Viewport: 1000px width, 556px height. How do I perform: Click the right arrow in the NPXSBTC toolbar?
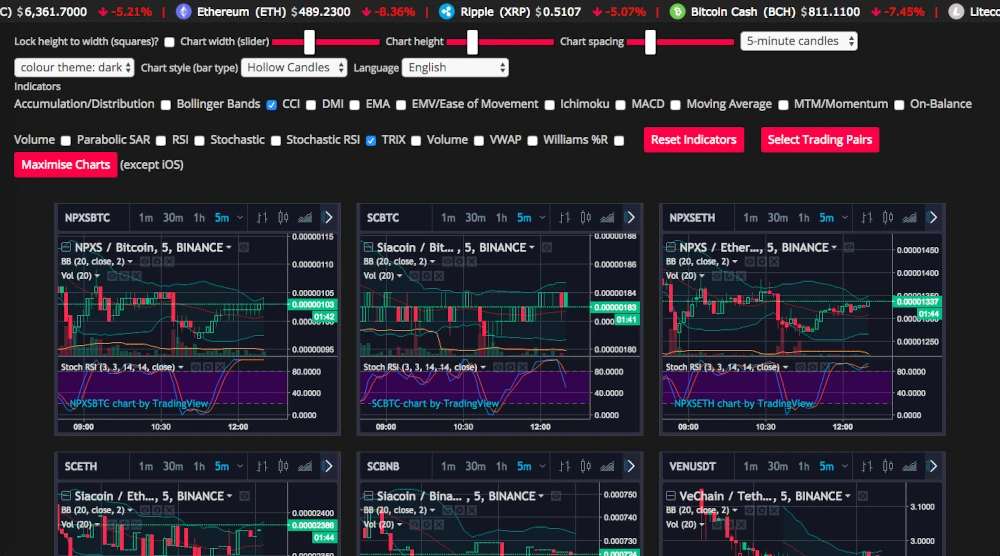[x=328, y=218]
